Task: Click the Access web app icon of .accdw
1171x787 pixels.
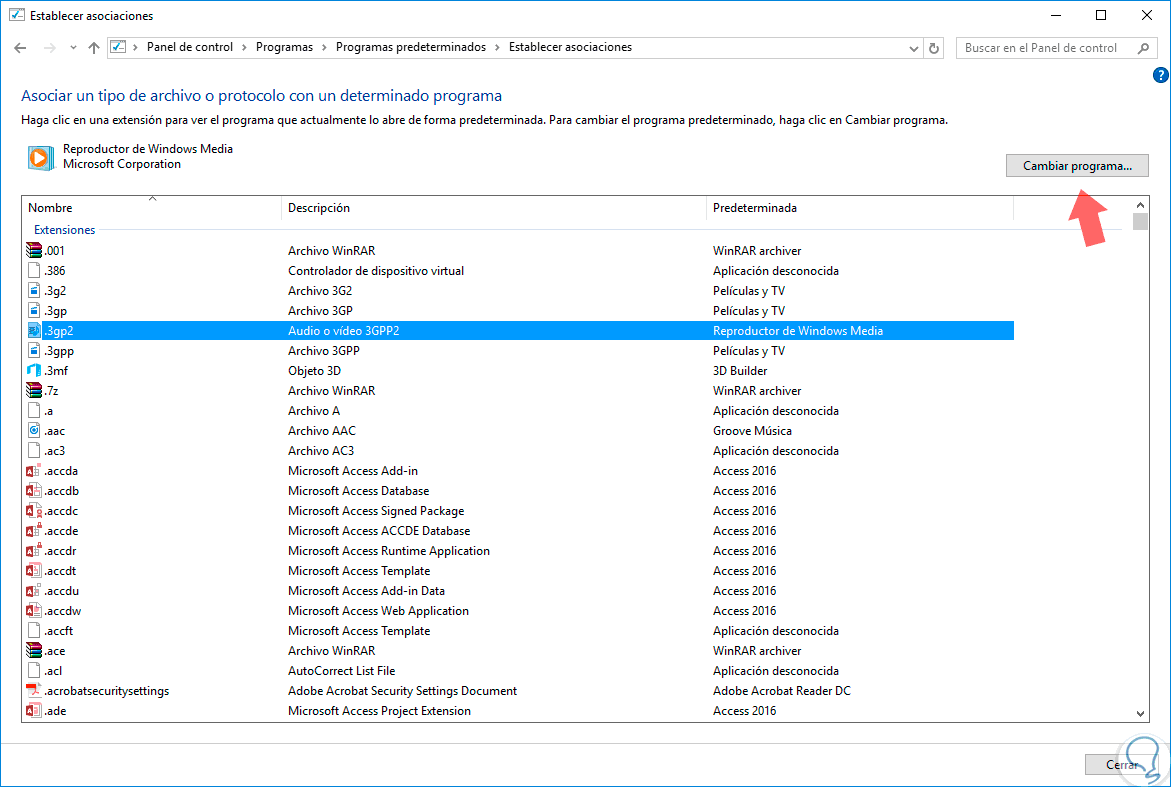Action: coord(34,611)
